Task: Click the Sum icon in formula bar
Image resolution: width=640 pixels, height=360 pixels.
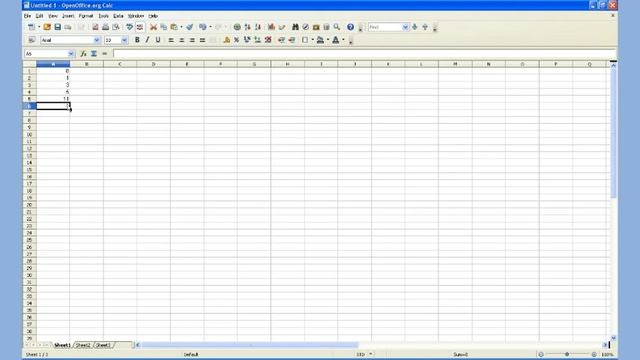Action: tap(94, 53)
